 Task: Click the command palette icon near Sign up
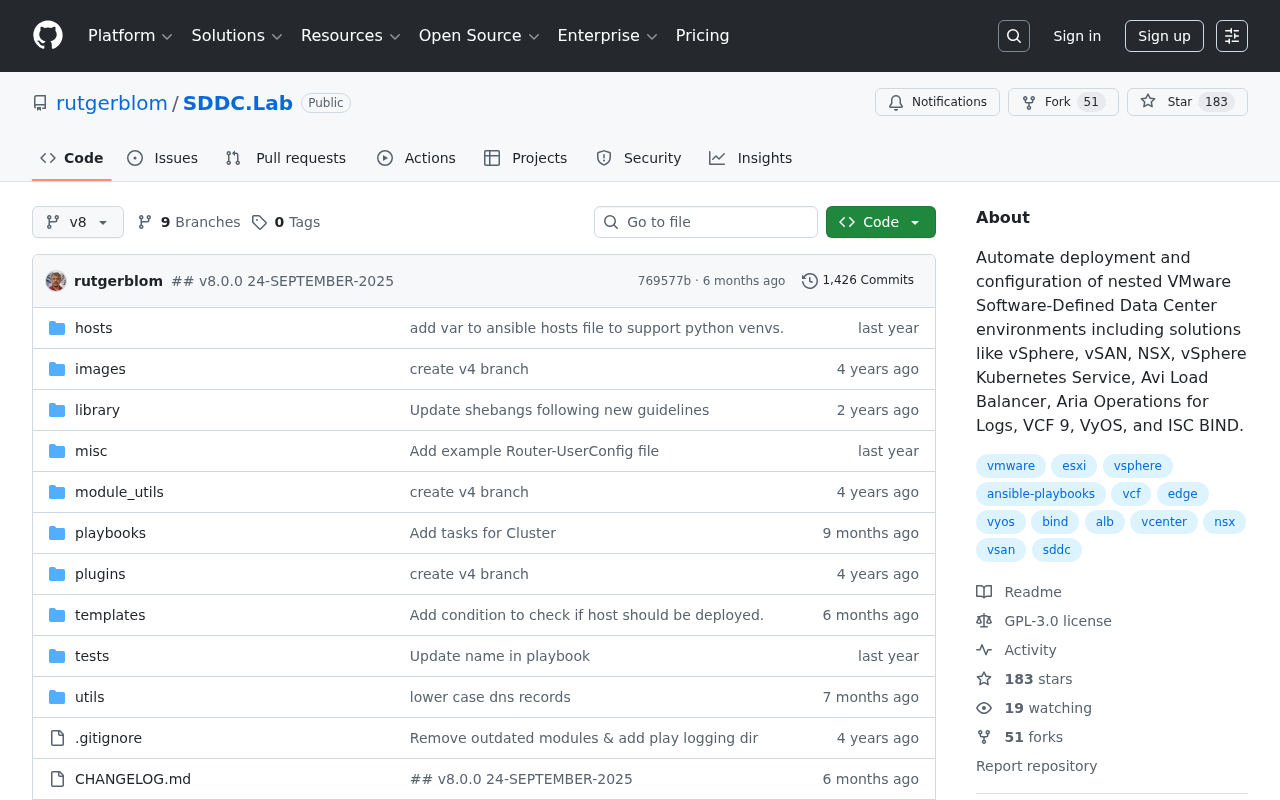coord(1231,35)
